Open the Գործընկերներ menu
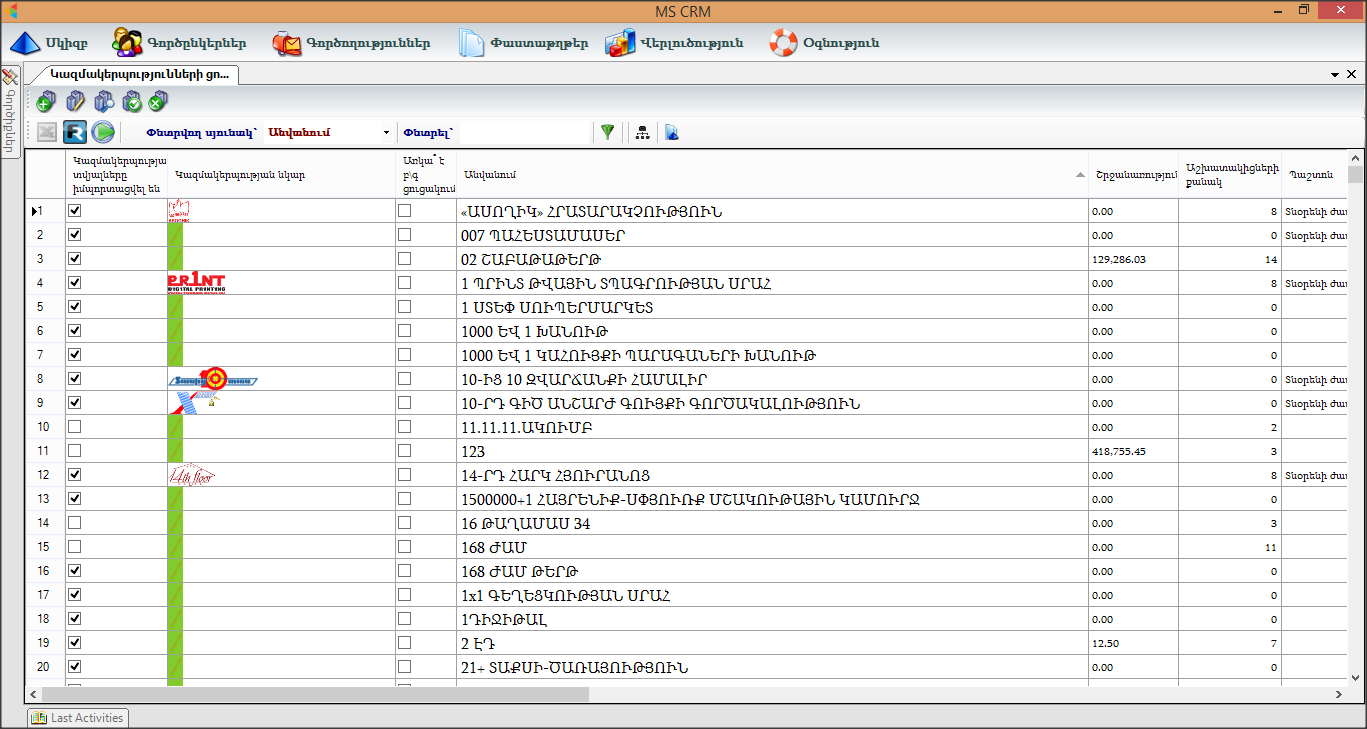Image resolution: width=1367 pixels, height=729 pixels. click(178, 44)
